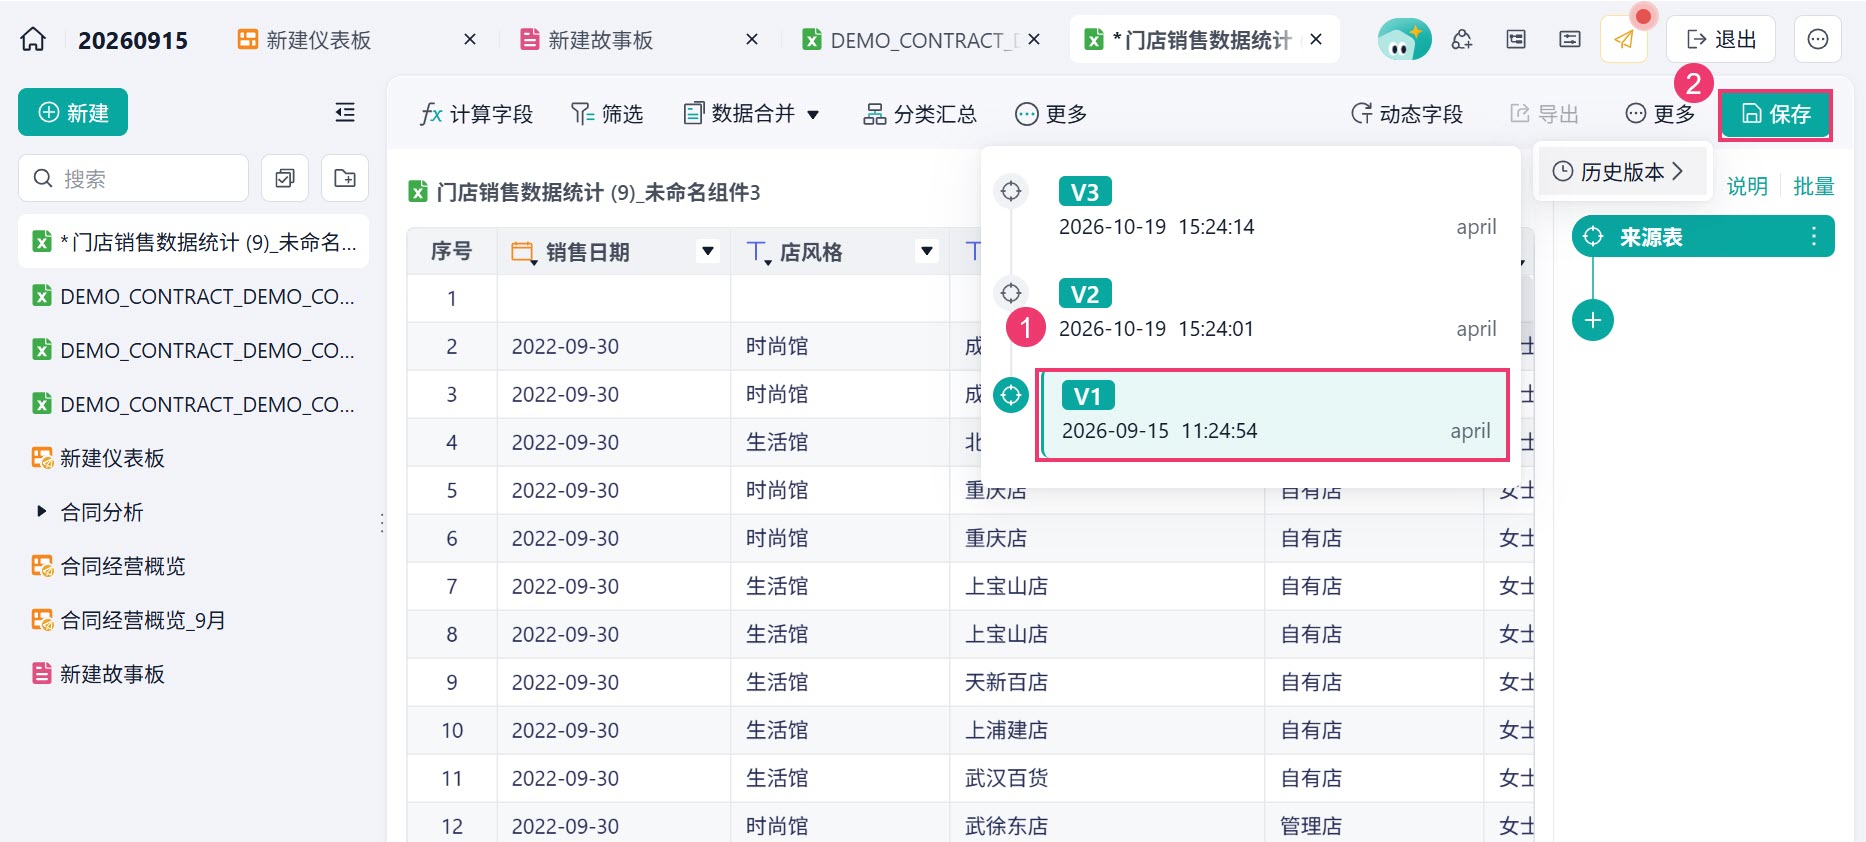Open the 分类汇总 tool

(x=920, y=114)
